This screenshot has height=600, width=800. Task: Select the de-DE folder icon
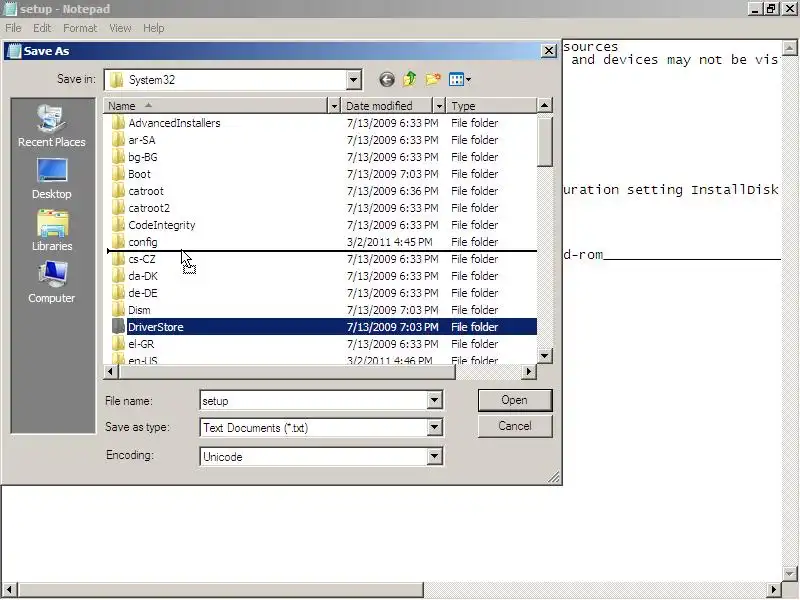coord(118,293)
